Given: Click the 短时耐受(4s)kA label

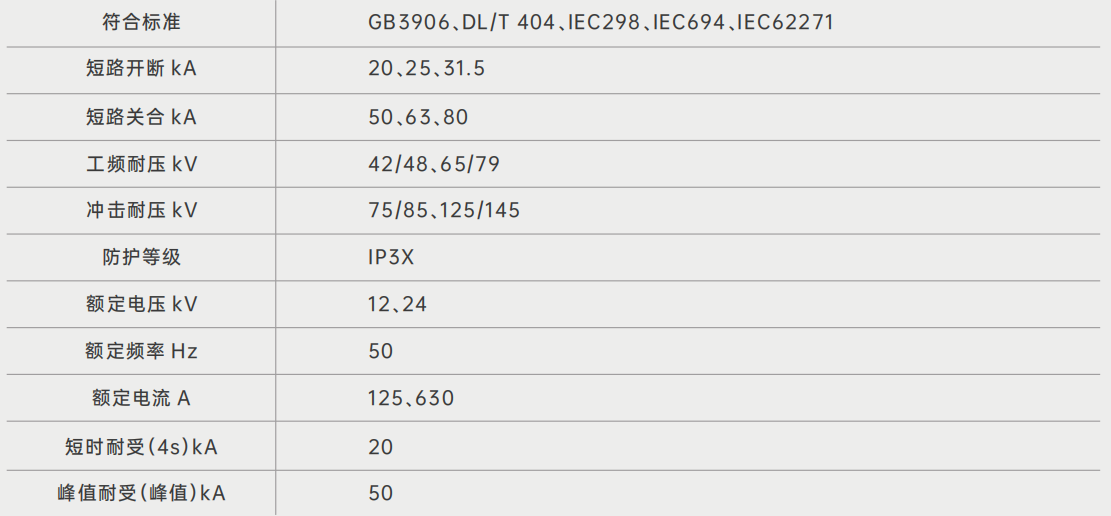Looking at the screenshot, I should (x=141, y=446).
